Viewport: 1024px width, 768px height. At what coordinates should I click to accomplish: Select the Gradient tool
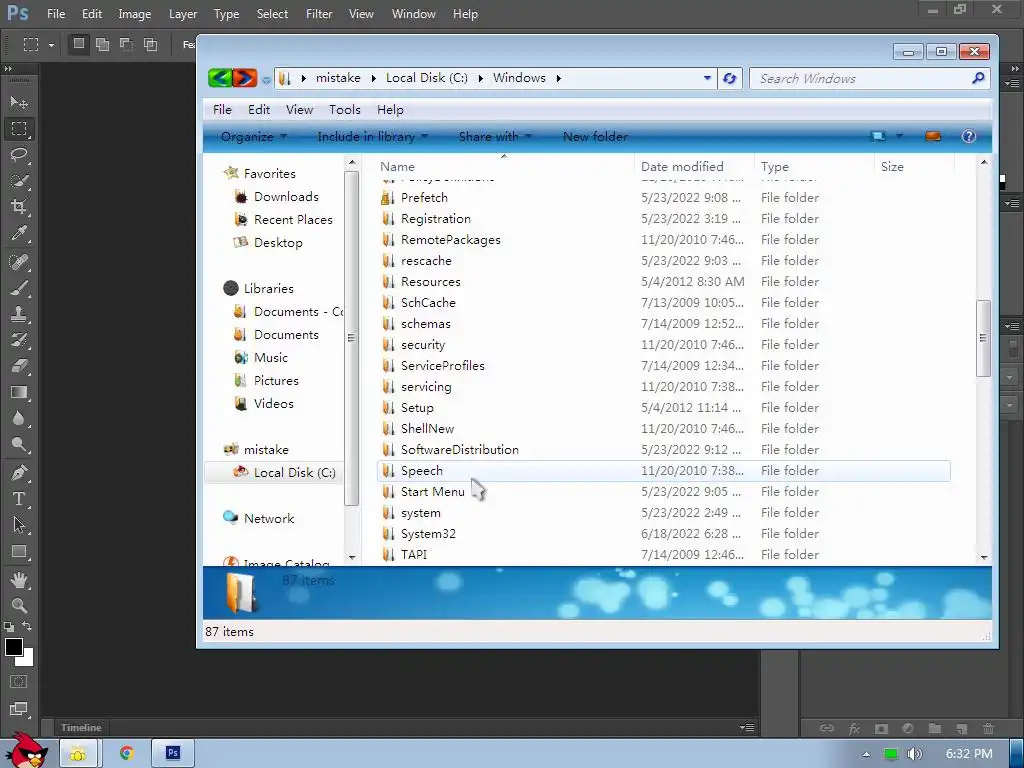[x=19, y=392]
